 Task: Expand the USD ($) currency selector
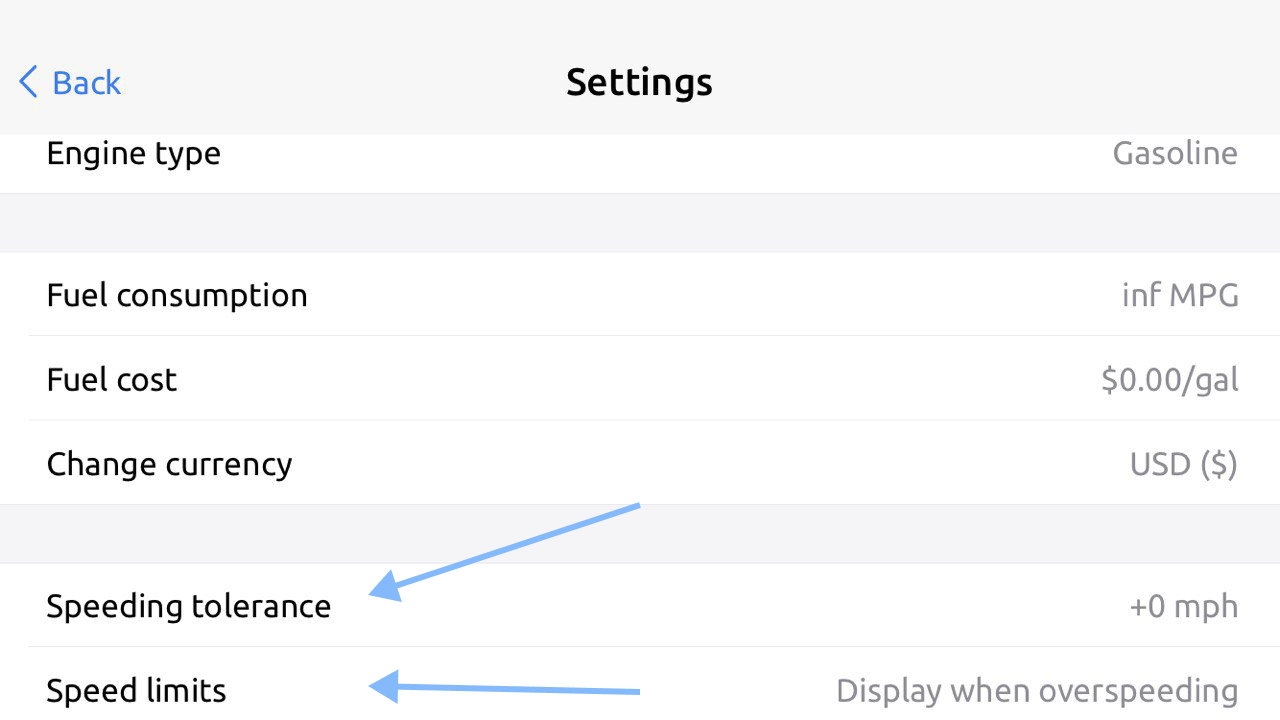[1183, 464]
